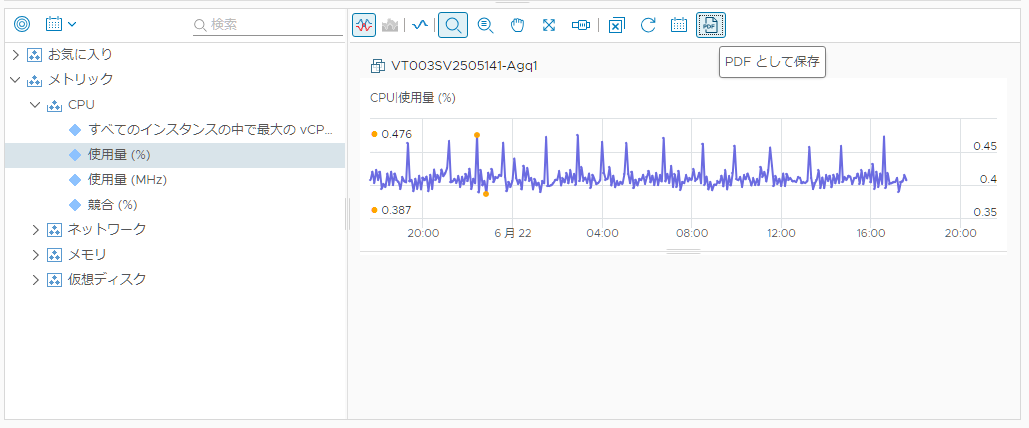Click the 04:00 time axis label

pyautogui.click(x=602, y=232)
